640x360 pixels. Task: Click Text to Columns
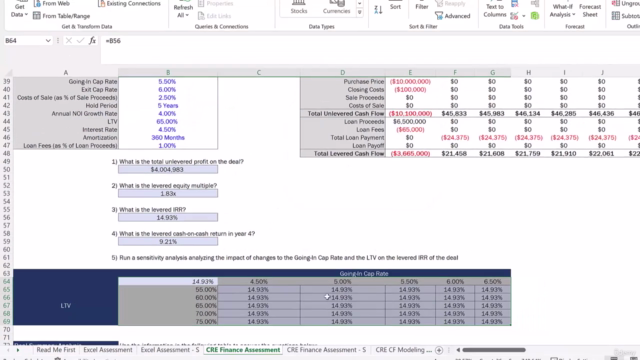pos(495,10)
